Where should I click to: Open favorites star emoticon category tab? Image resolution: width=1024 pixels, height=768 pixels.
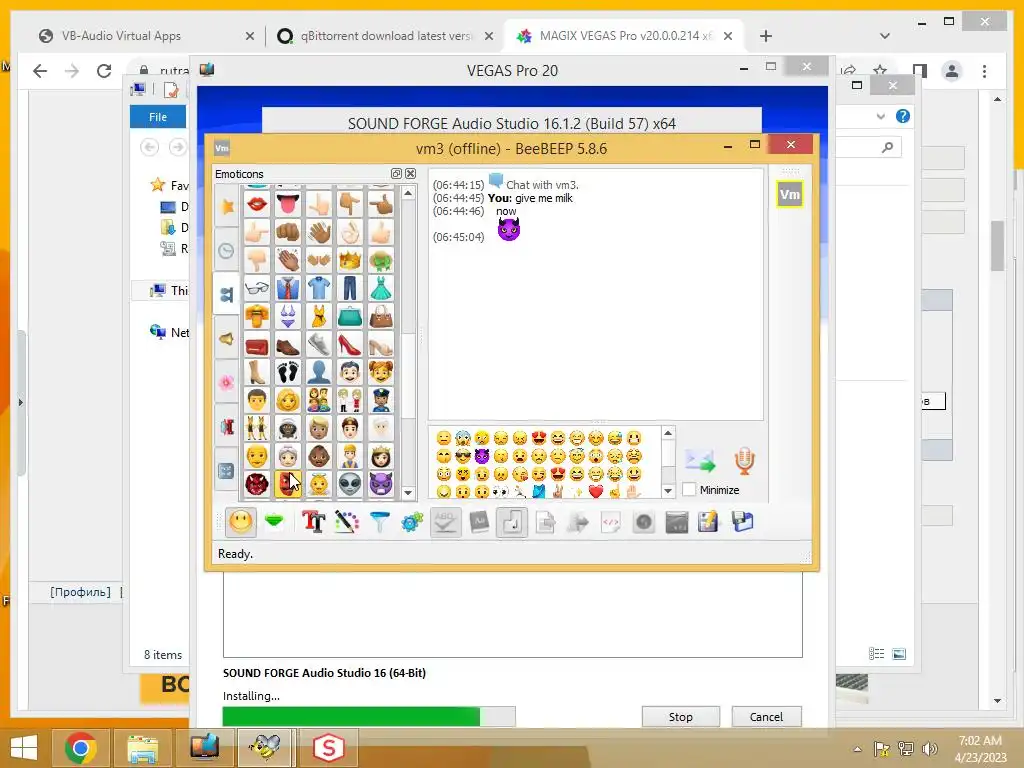point(227,207)
